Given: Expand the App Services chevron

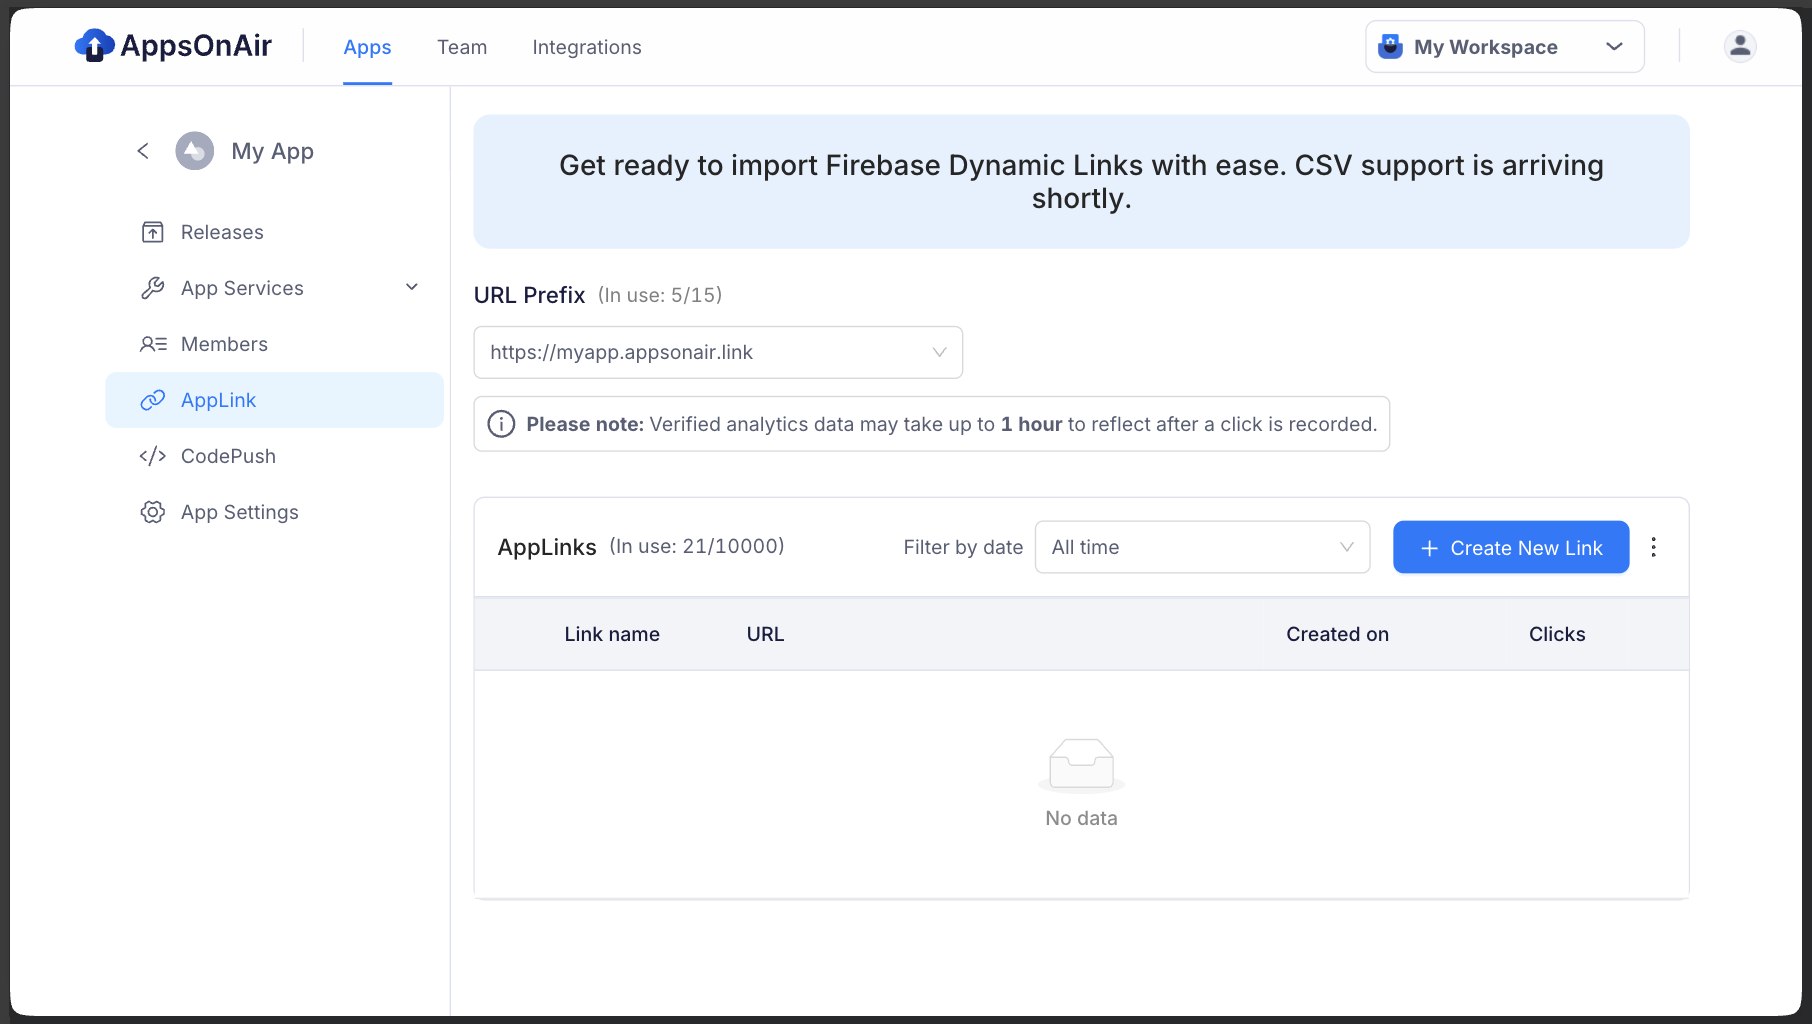Looking at the screenshot, I should pyautogui.click(x=412, y=288).
